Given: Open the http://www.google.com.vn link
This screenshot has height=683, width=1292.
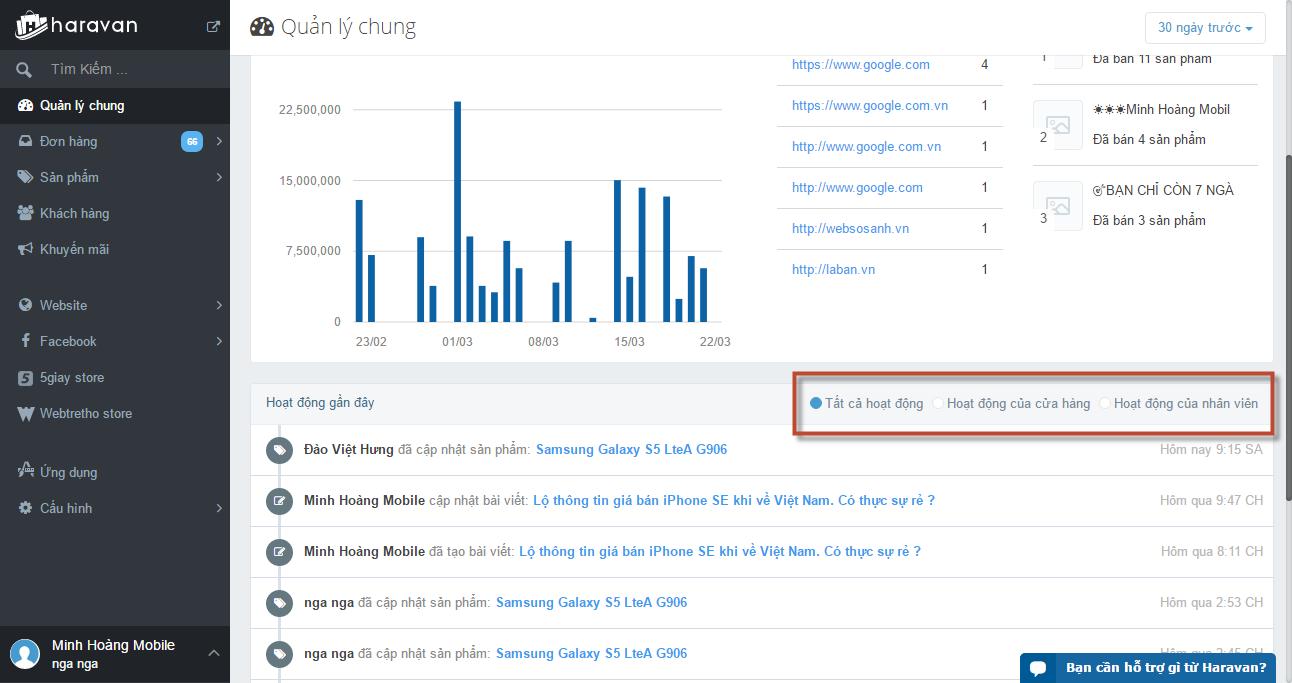Looking at the screenshot, I should click(866, 146).
